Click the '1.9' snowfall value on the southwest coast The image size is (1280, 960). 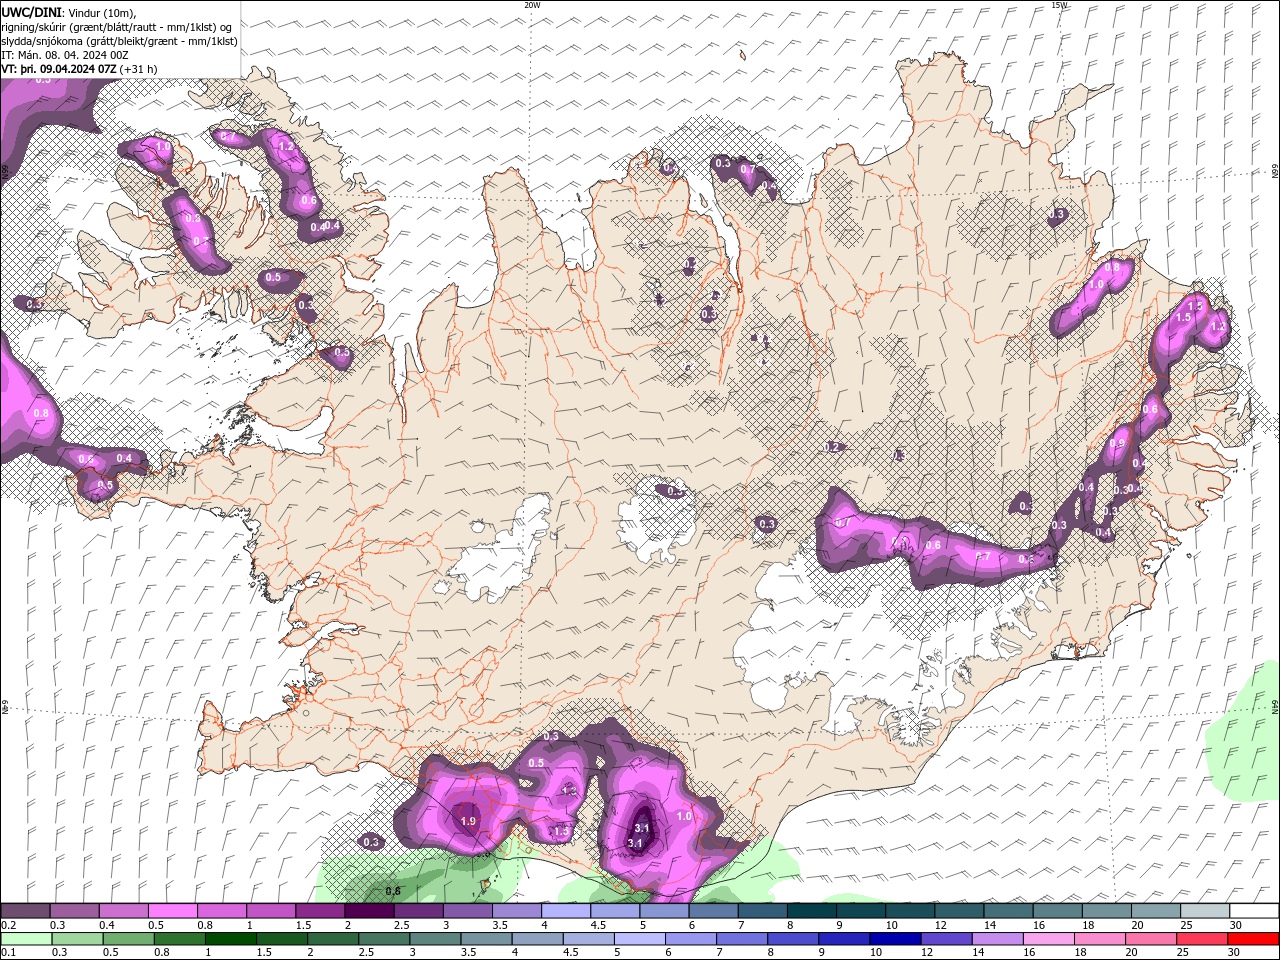tap(468, 821)
